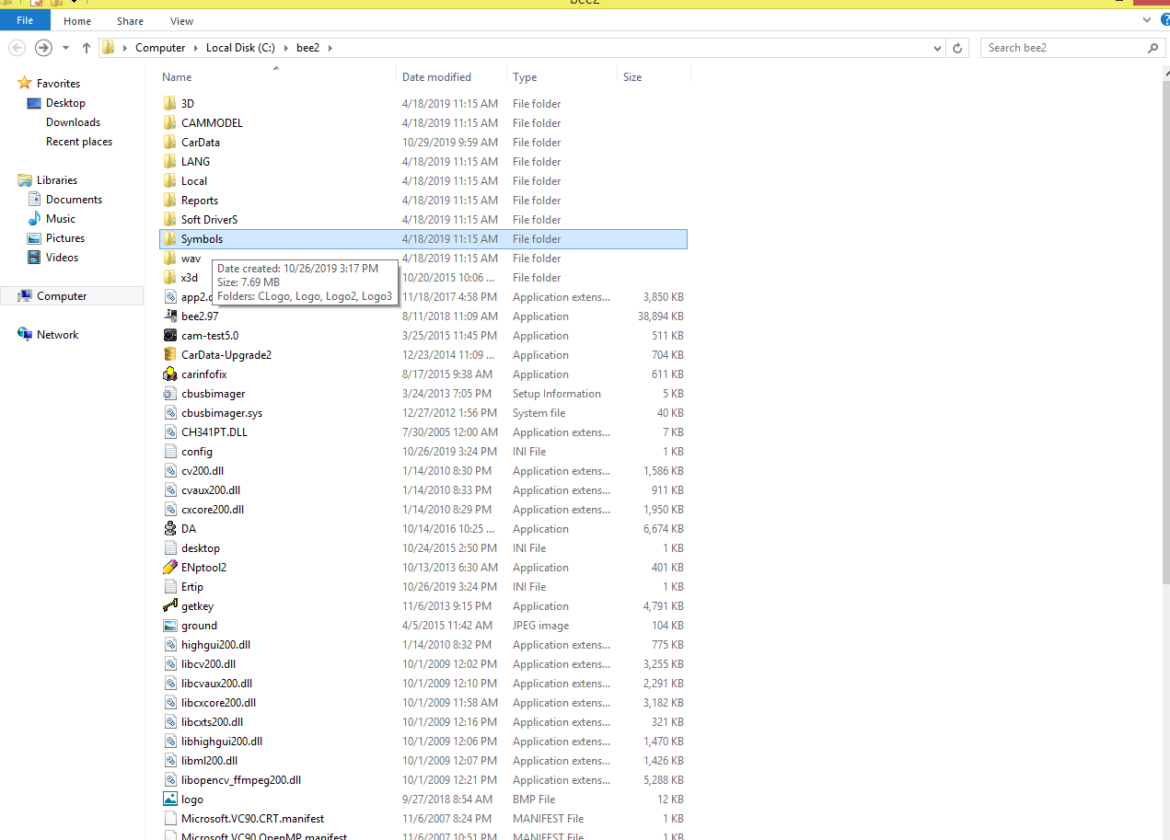Switch to the View ribbon tab
This screenshot has width=1170, height=840.
[181, 21]
